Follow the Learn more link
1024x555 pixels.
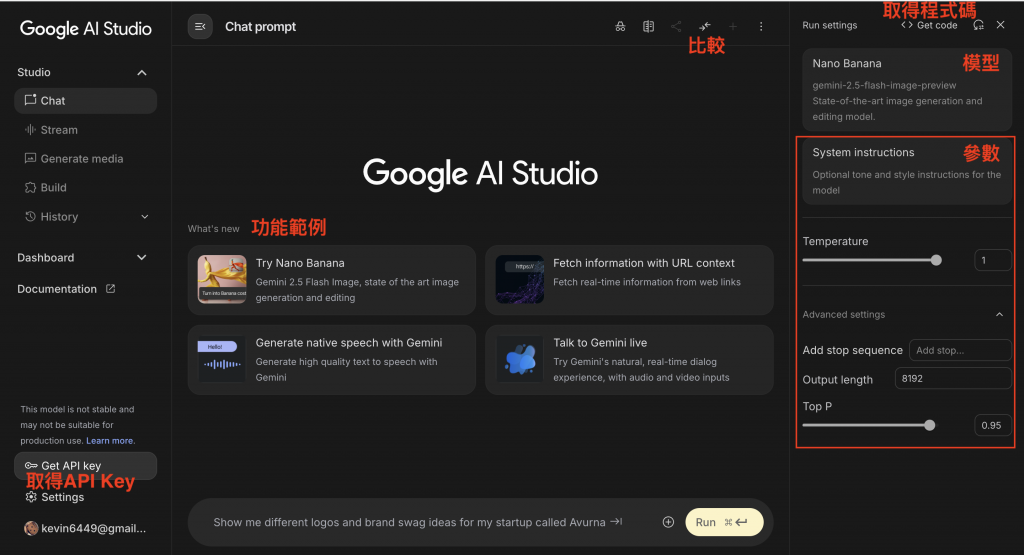[x=110, y=441]
